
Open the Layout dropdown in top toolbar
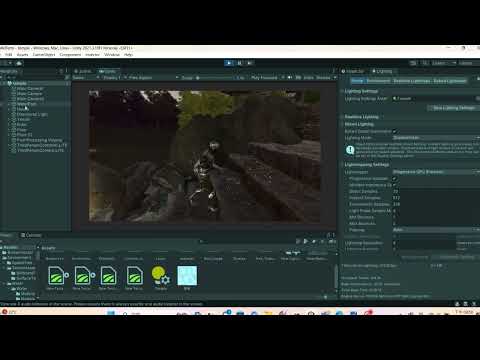[x=468, y=63]
